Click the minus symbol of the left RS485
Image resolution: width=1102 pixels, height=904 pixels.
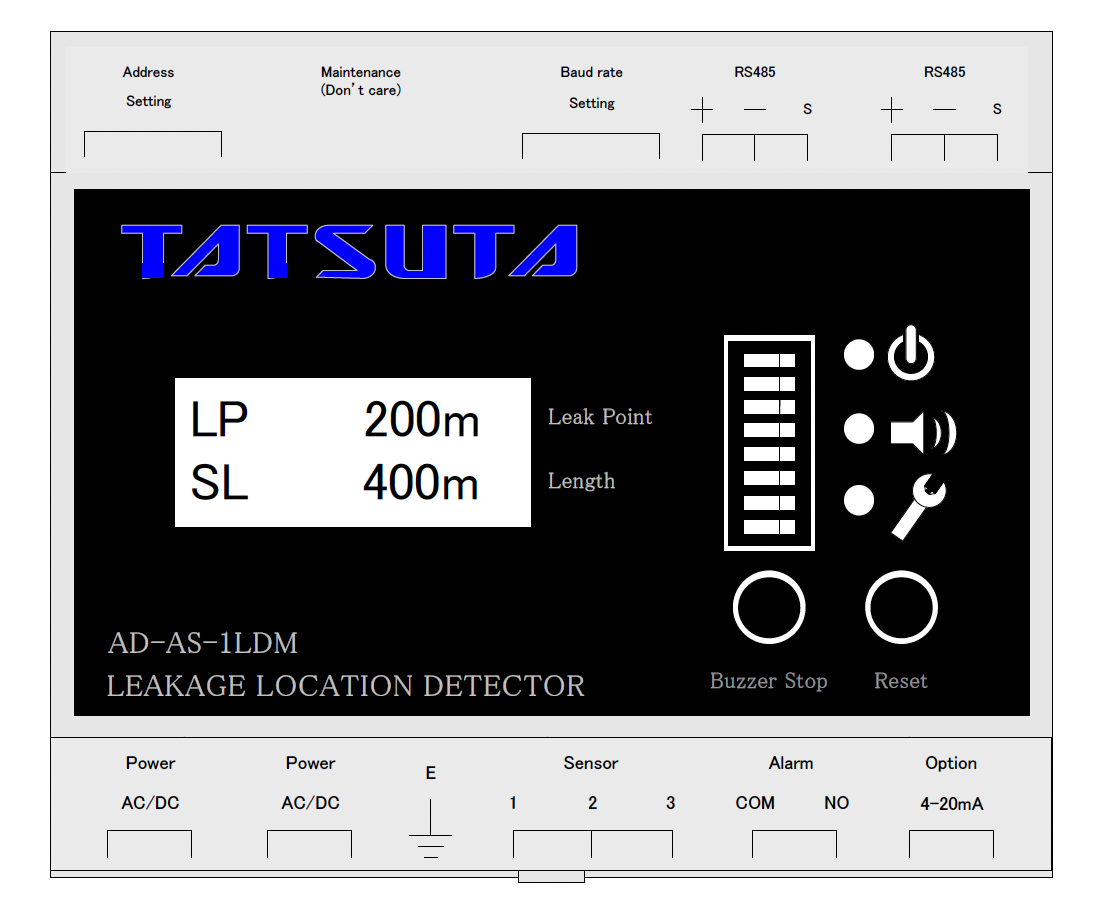(755, 110)
